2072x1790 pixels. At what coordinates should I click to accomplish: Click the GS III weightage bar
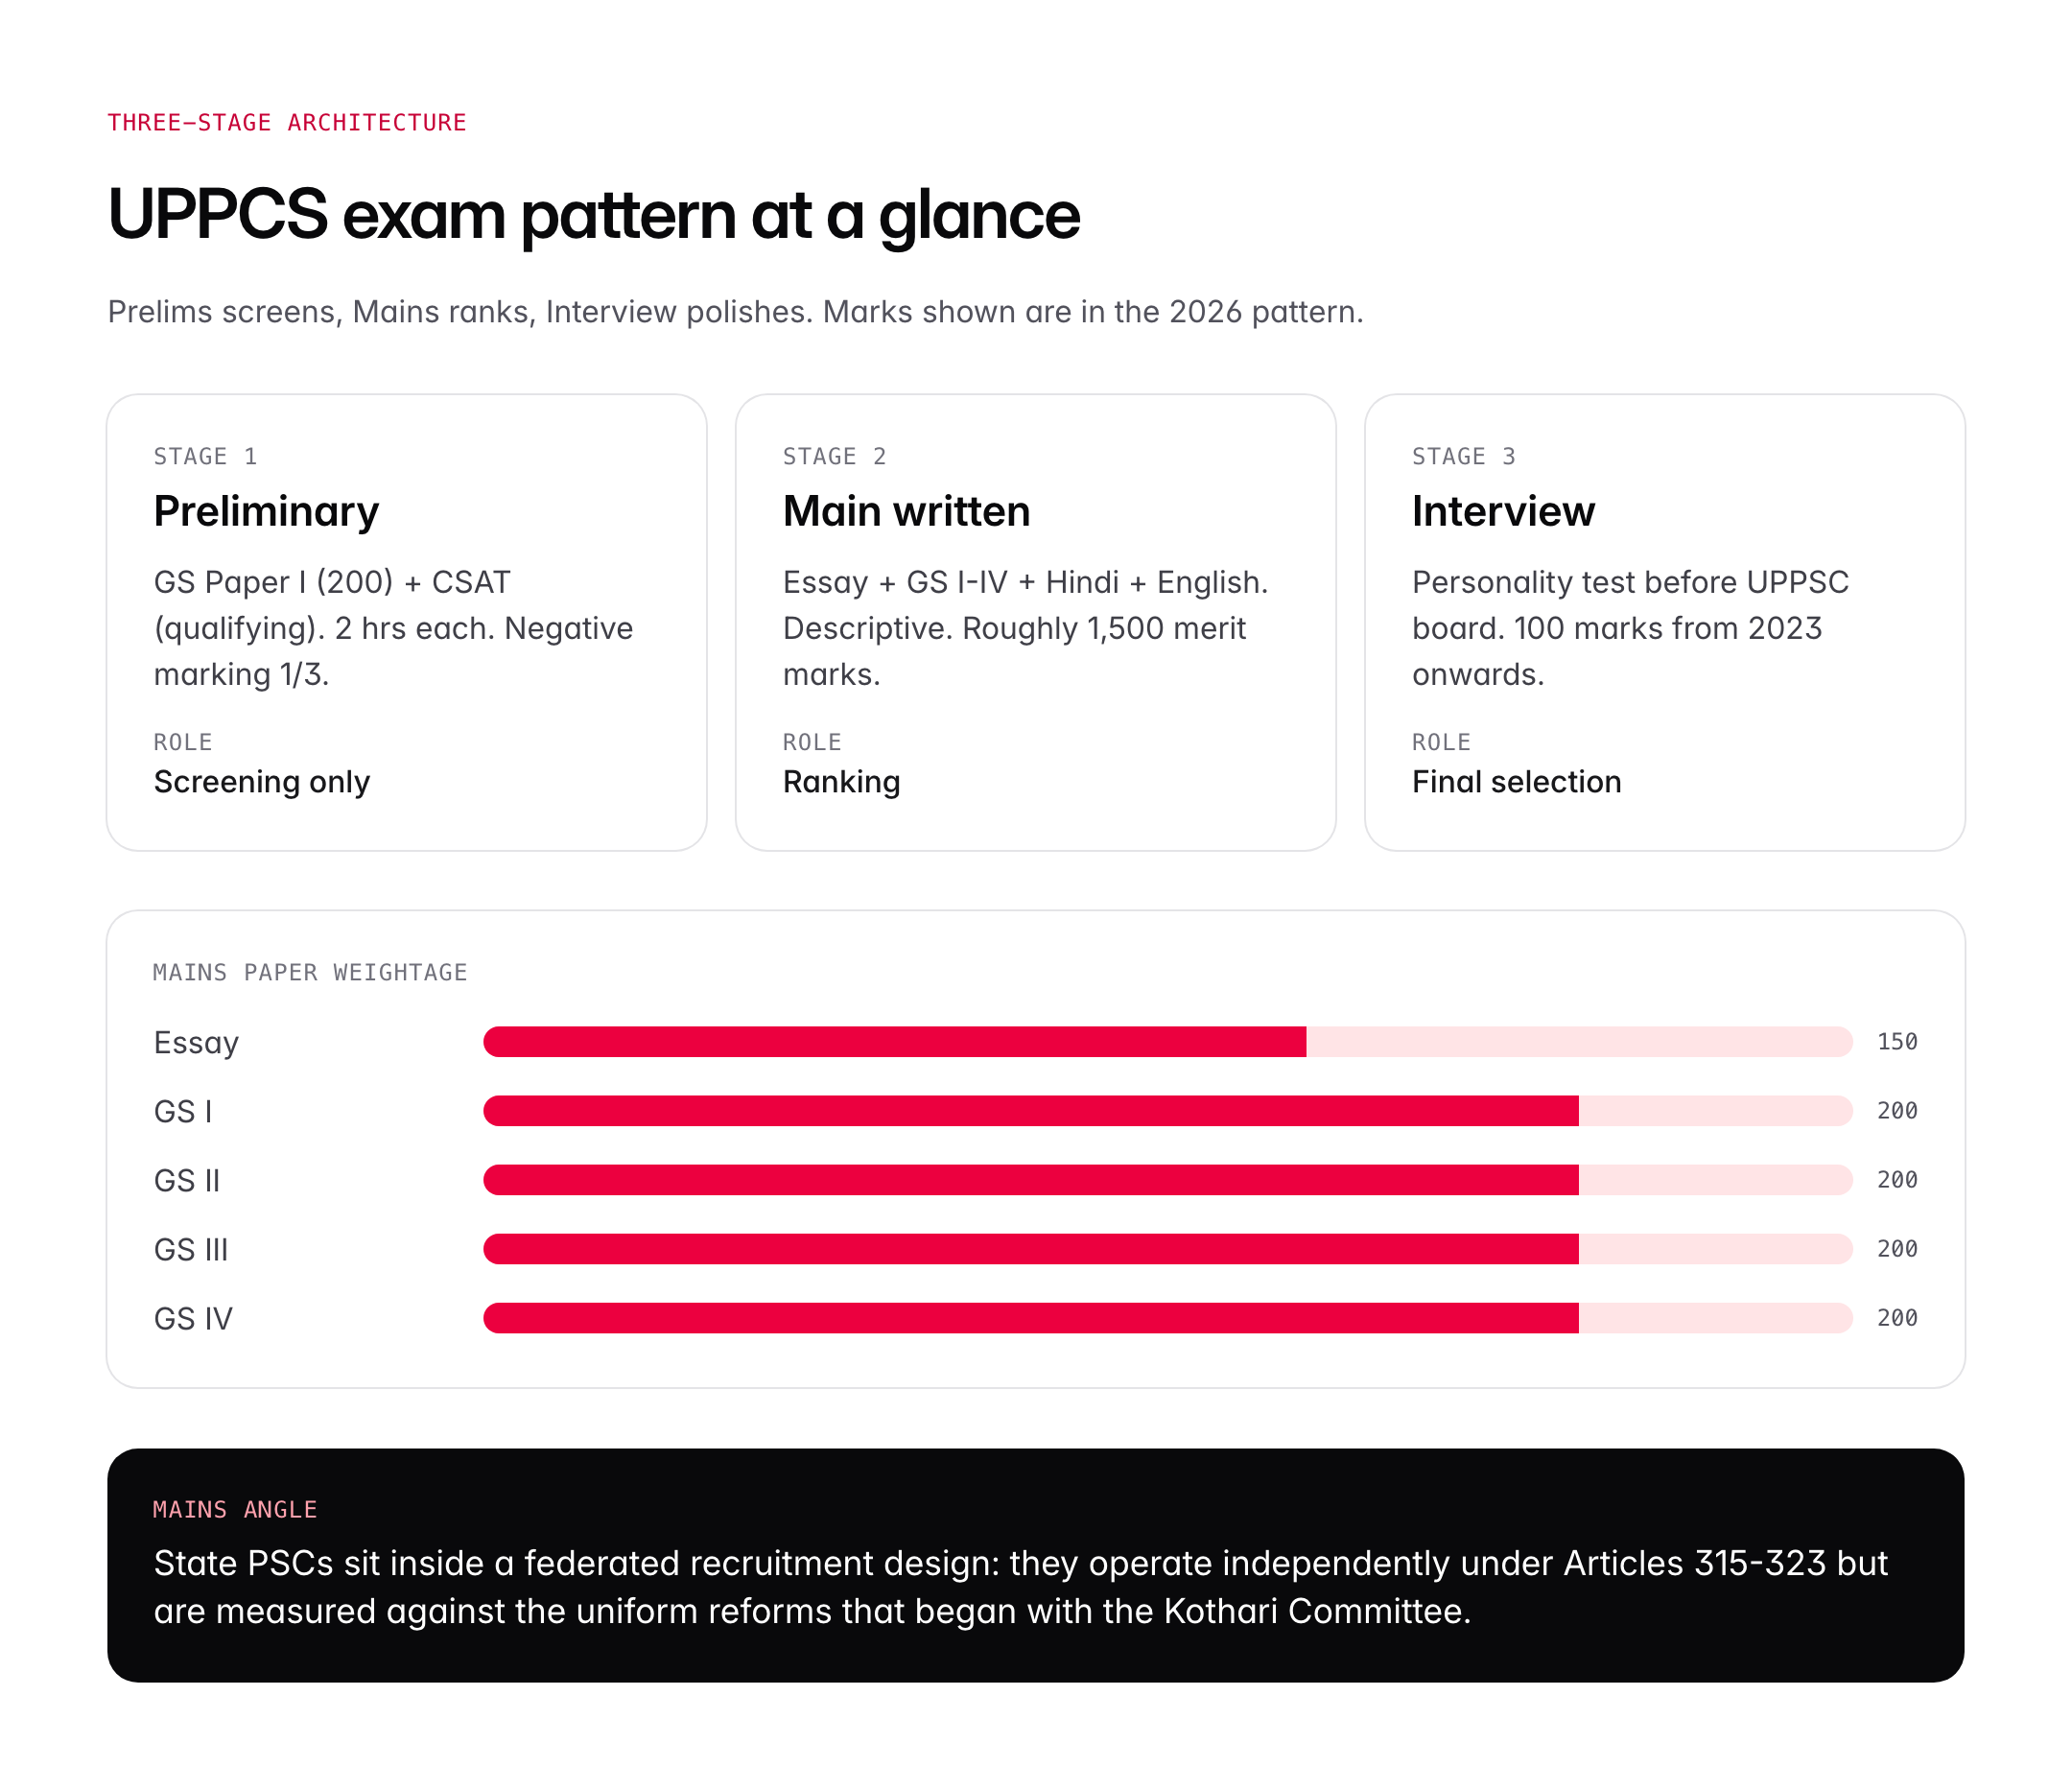1167,1249
